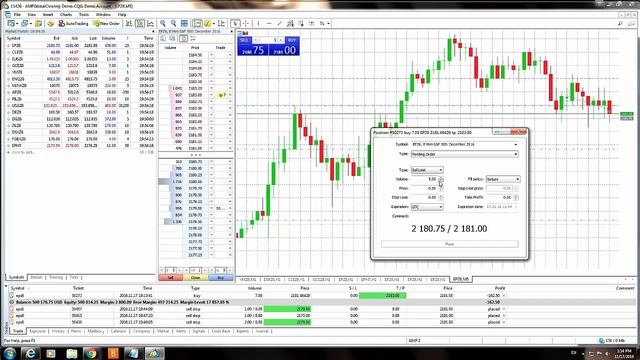Select the trendline drawing tool

(279, 24)
